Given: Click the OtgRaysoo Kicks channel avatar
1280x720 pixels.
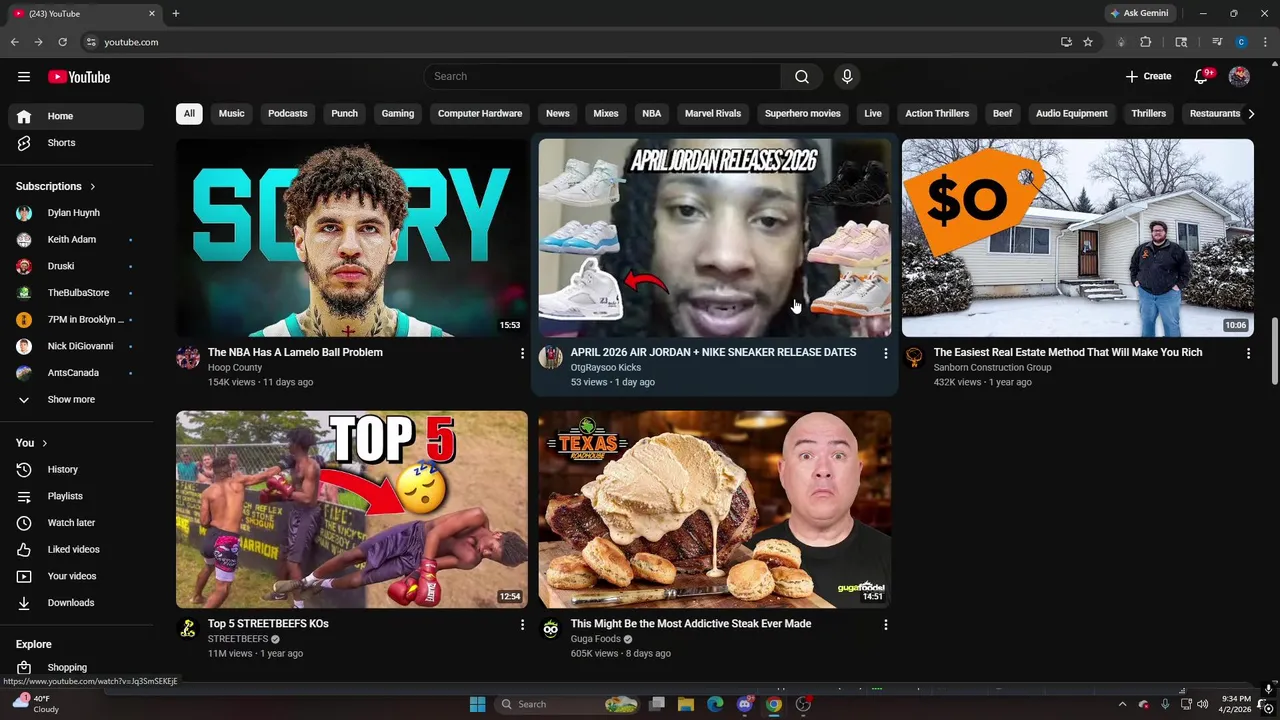Looking at the screenshot, I should tap(551, 358).
